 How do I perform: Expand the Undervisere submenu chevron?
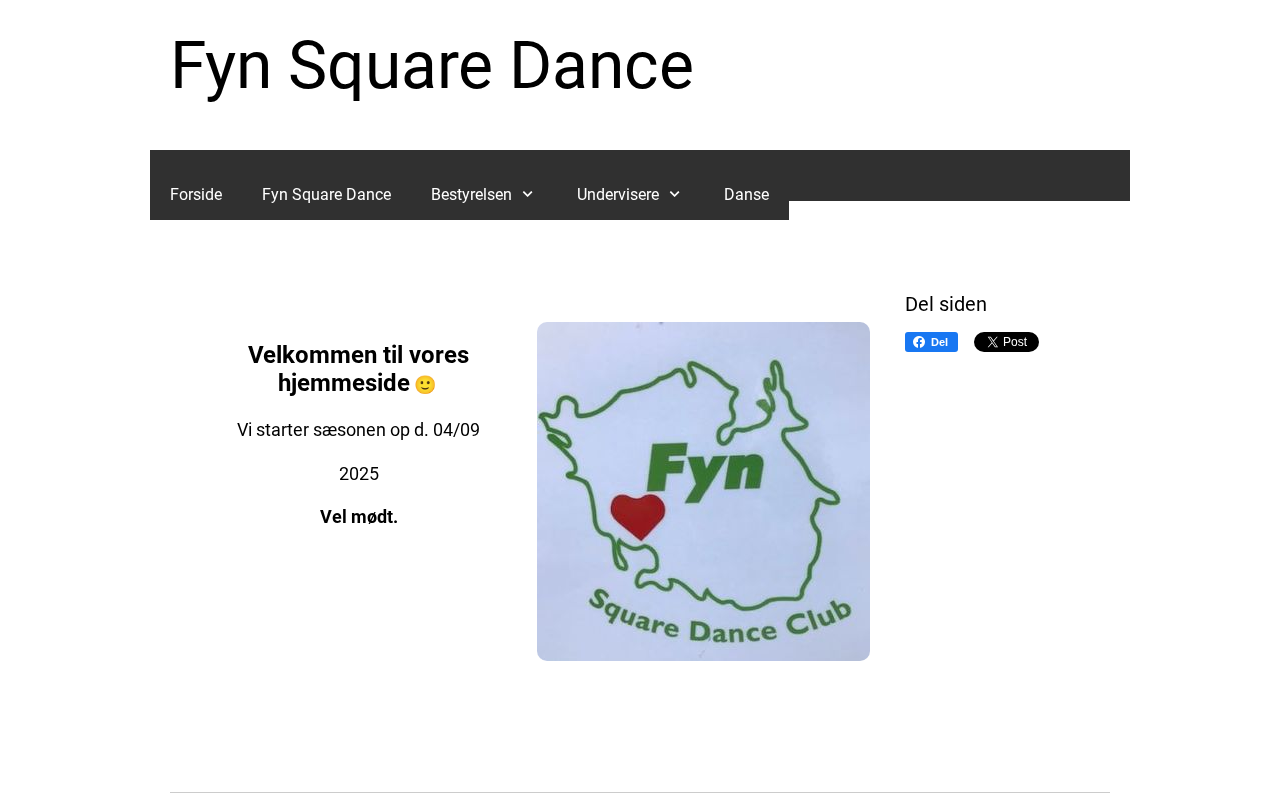tap(674, 194)
